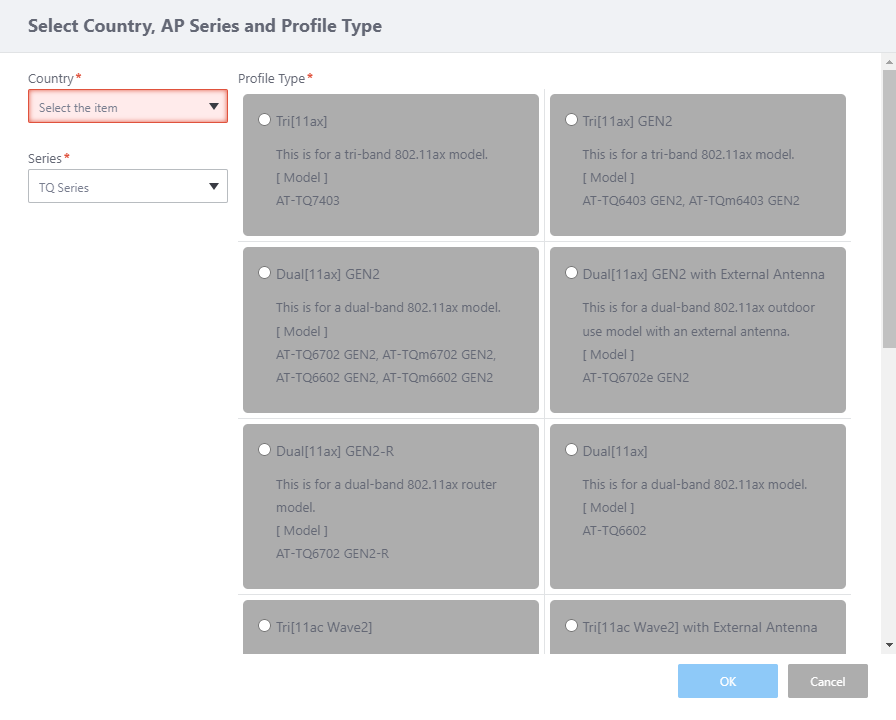Pick Dual[11ax] GEN2 with External Antenna option
The width and height of the screenshot is (896, 720).
point(571,273)
